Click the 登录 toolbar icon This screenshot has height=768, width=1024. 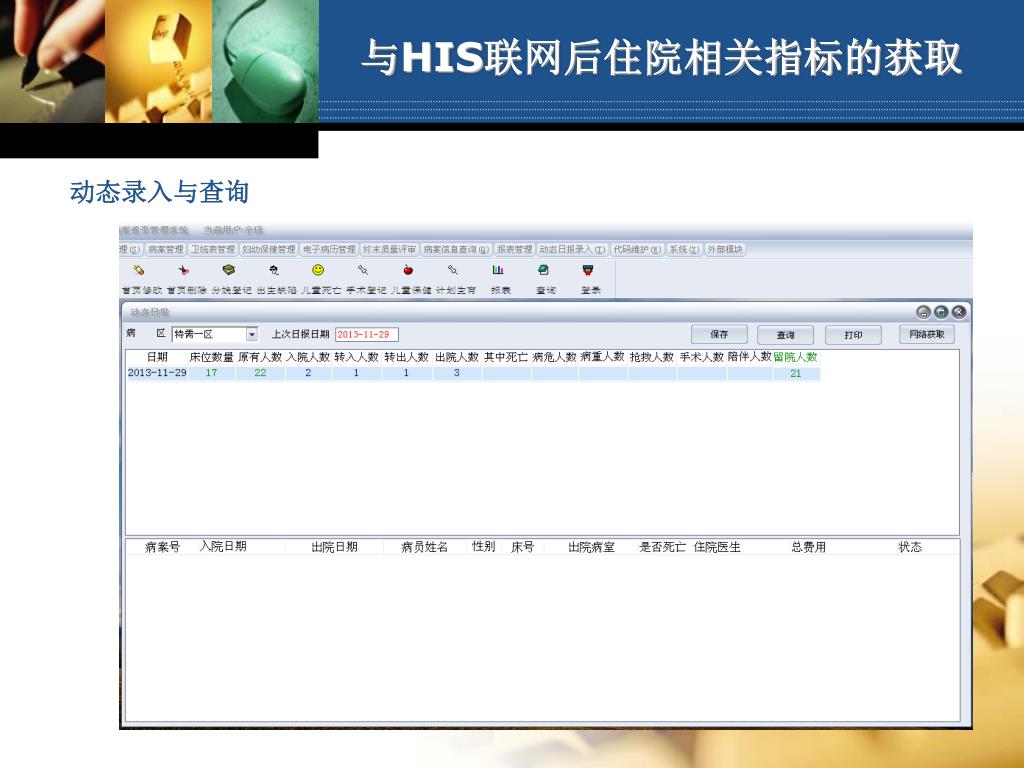pos(589,271)
